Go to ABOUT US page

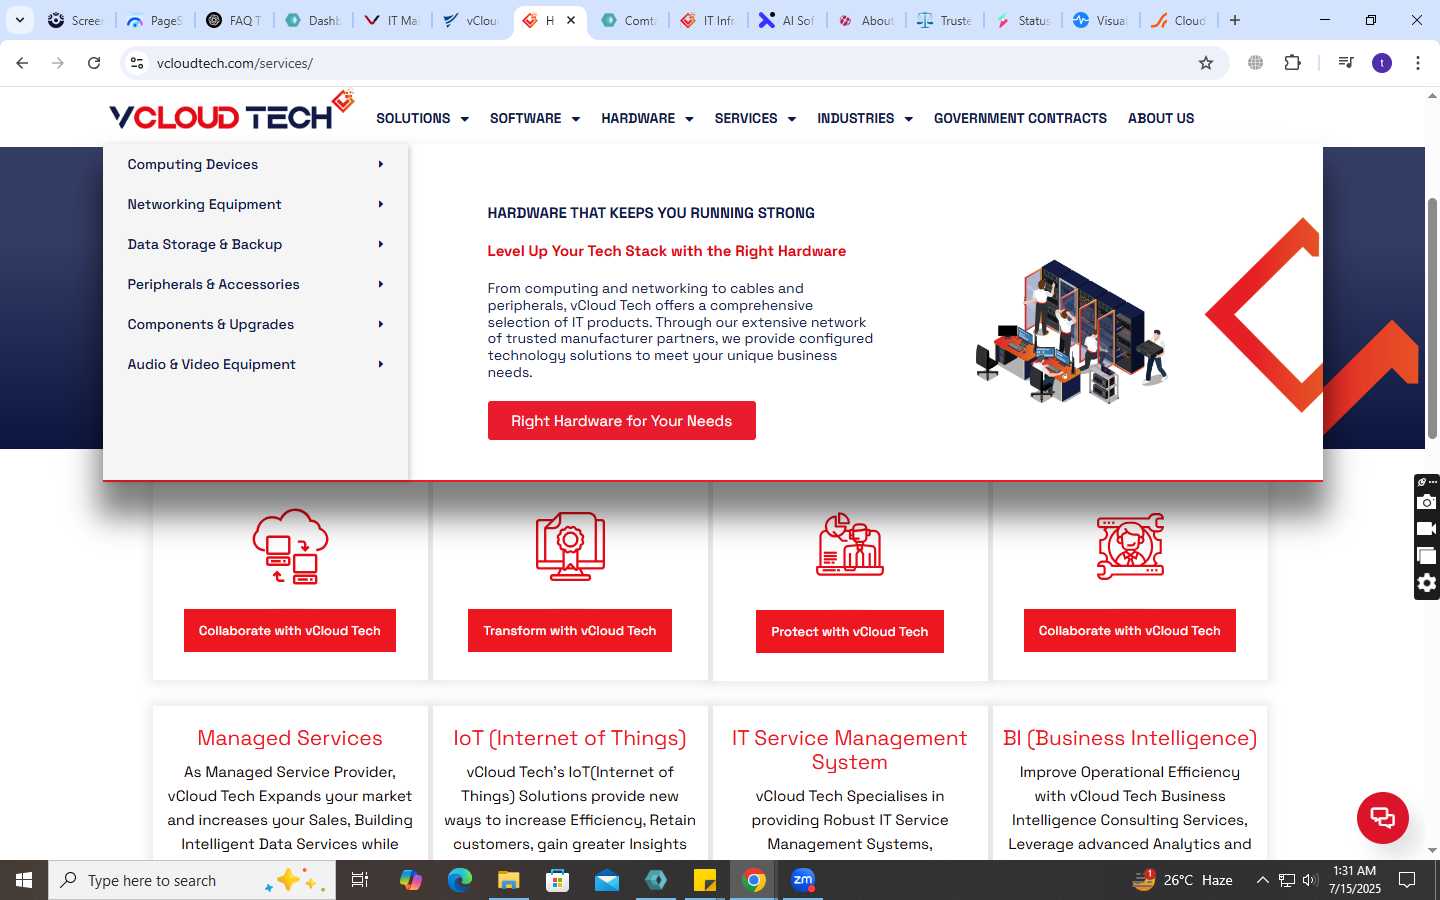coord(1161,118)
